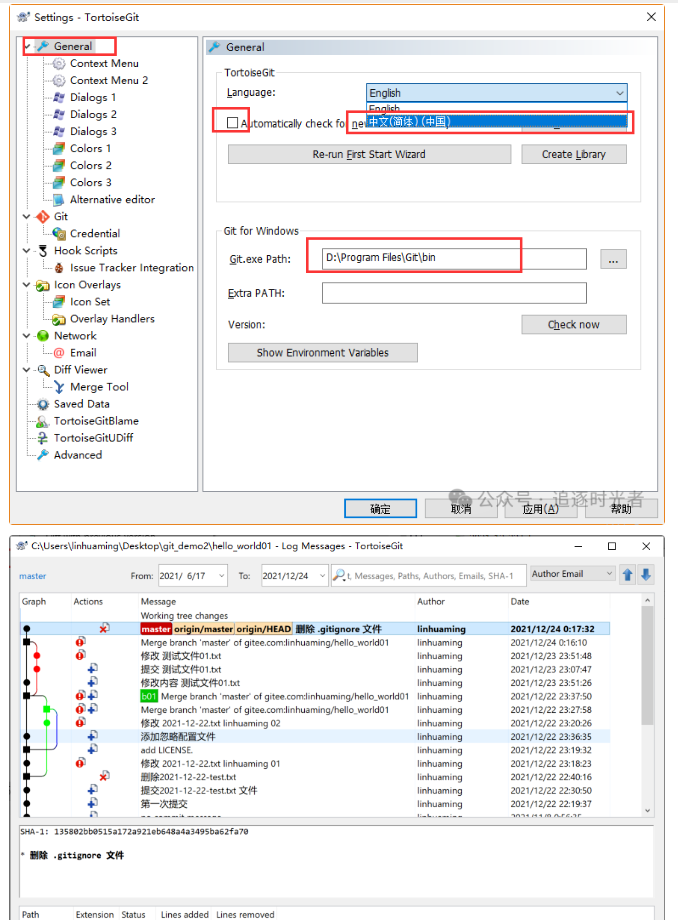
Task: Click the Date column header
Action: 520,601
